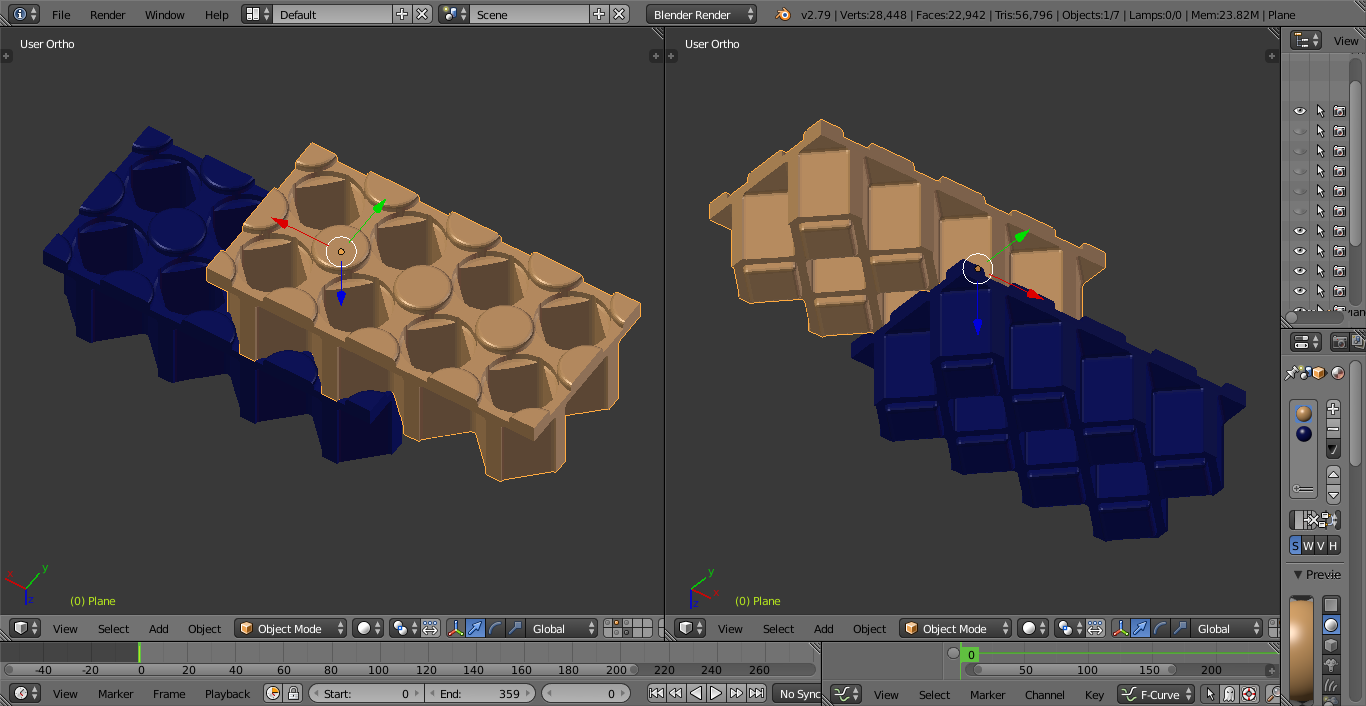Browse scenes with the scene icon
The height and width of the screenshot is (706, 1366).
point(455,14)
